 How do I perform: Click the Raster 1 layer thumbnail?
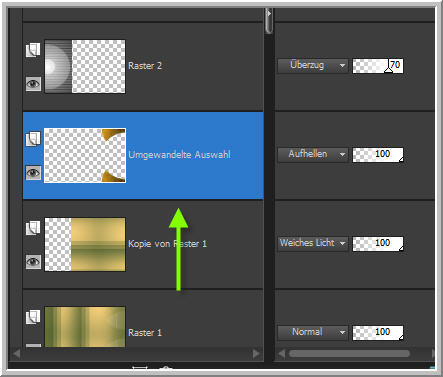pos(85,327)
